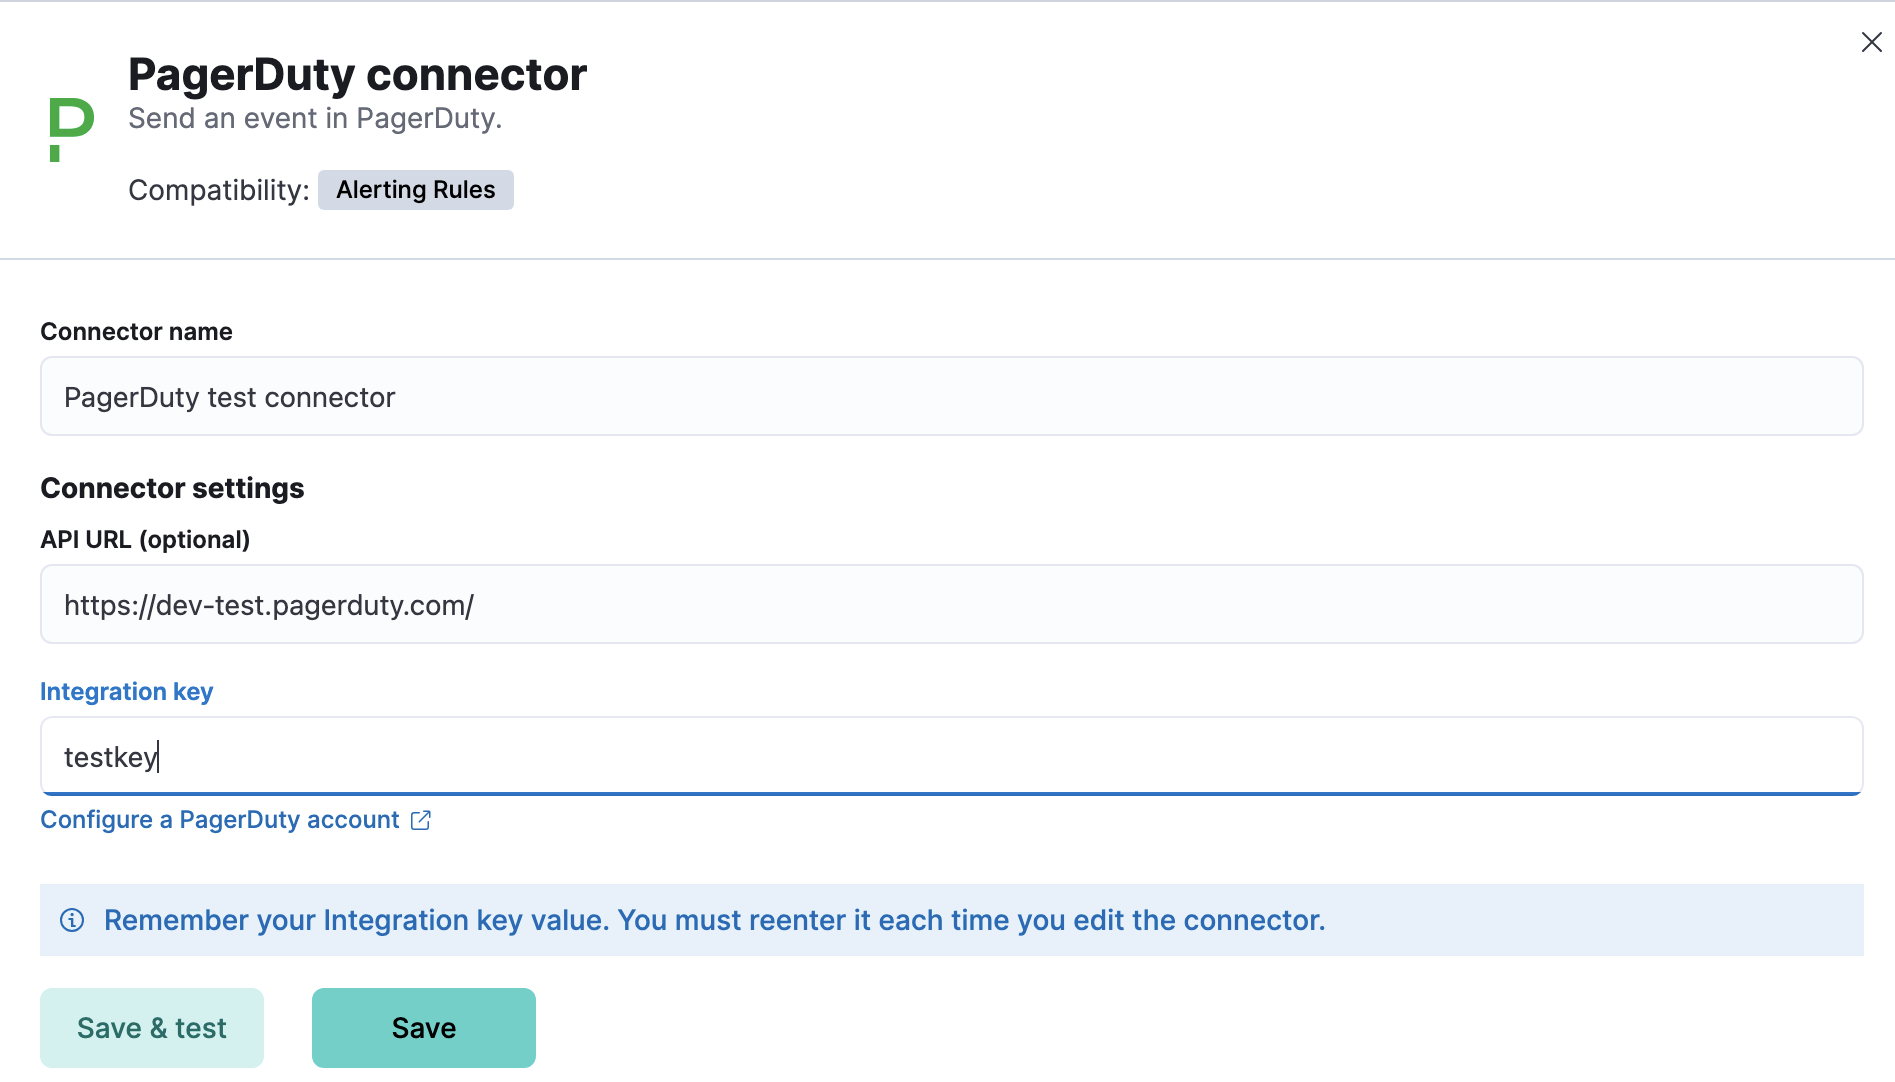Click the Send an event in PagerDuty subtitle

[315, 118]
